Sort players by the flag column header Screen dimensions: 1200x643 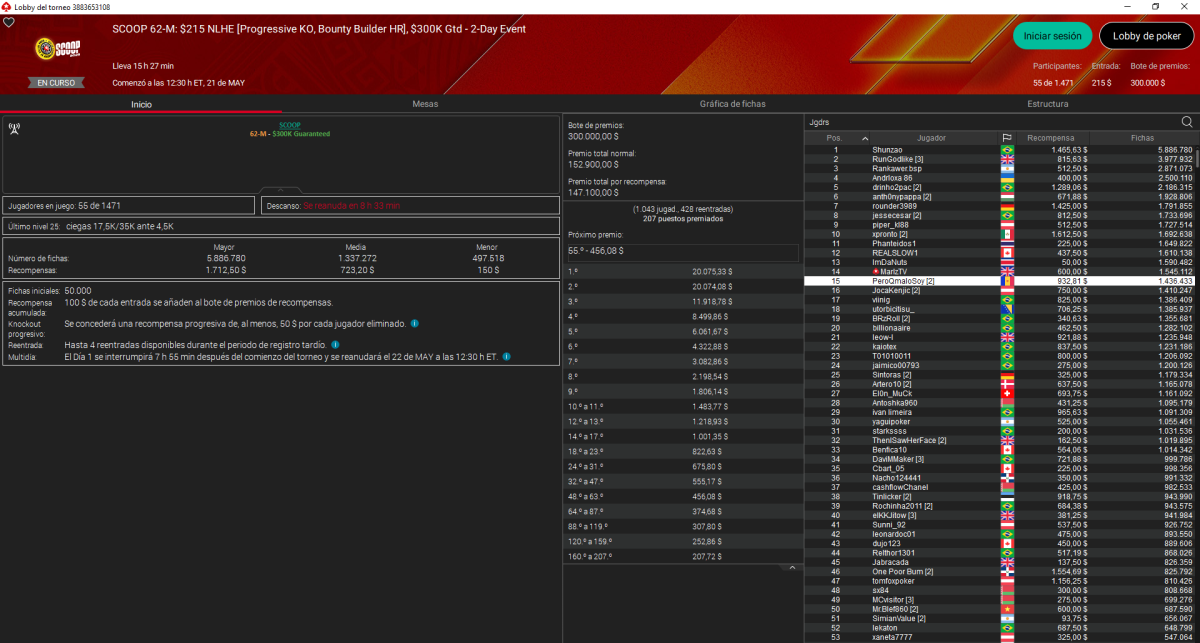coord(1007,138)
